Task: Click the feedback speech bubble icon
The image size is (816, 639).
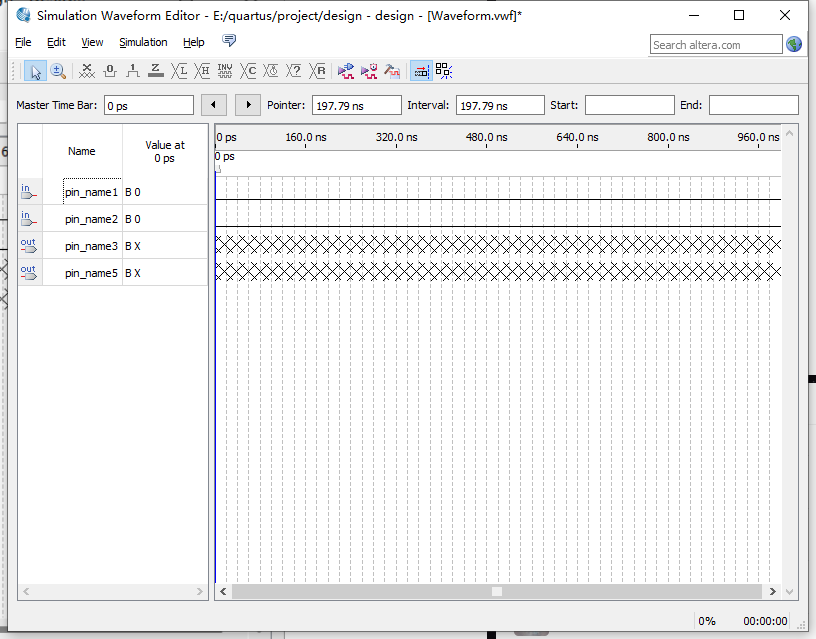Action: (229, 41)
